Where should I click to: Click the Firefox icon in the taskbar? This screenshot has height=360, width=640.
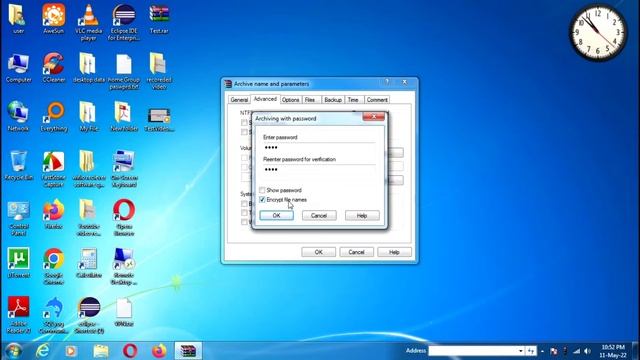[159, 351]
